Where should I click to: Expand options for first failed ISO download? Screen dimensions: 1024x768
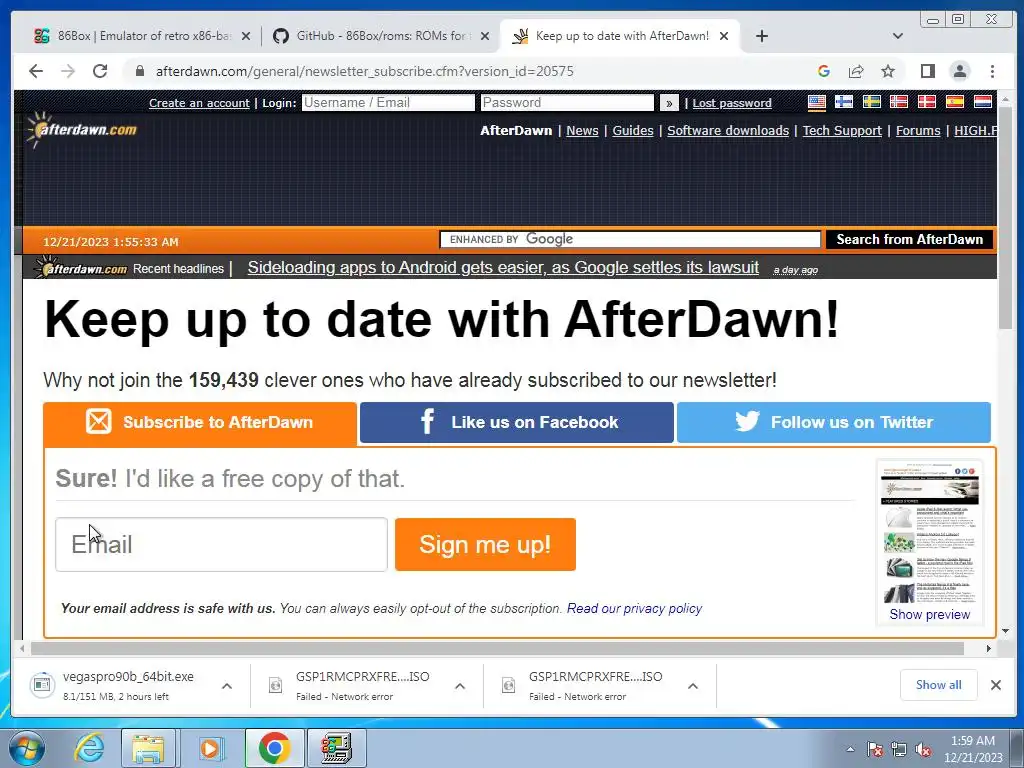[460, 686]
